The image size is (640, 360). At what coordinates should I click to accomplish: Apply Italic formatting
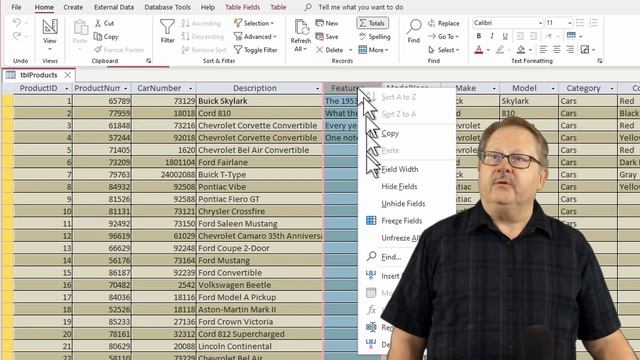[492, 36]
